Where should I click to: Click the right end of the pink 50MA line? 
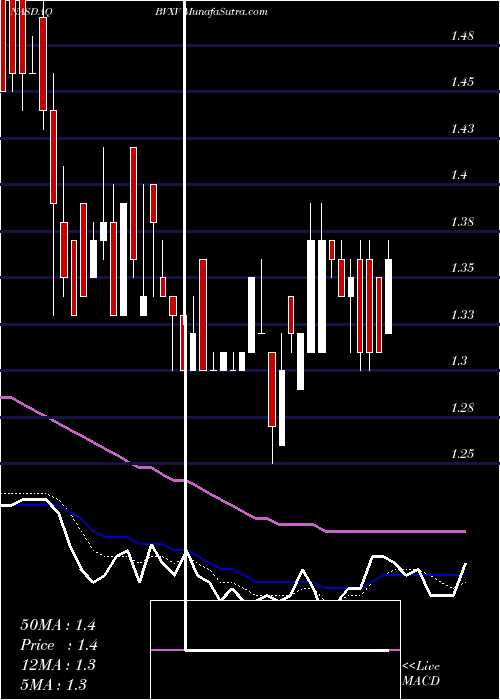click(x=464, y=532)
